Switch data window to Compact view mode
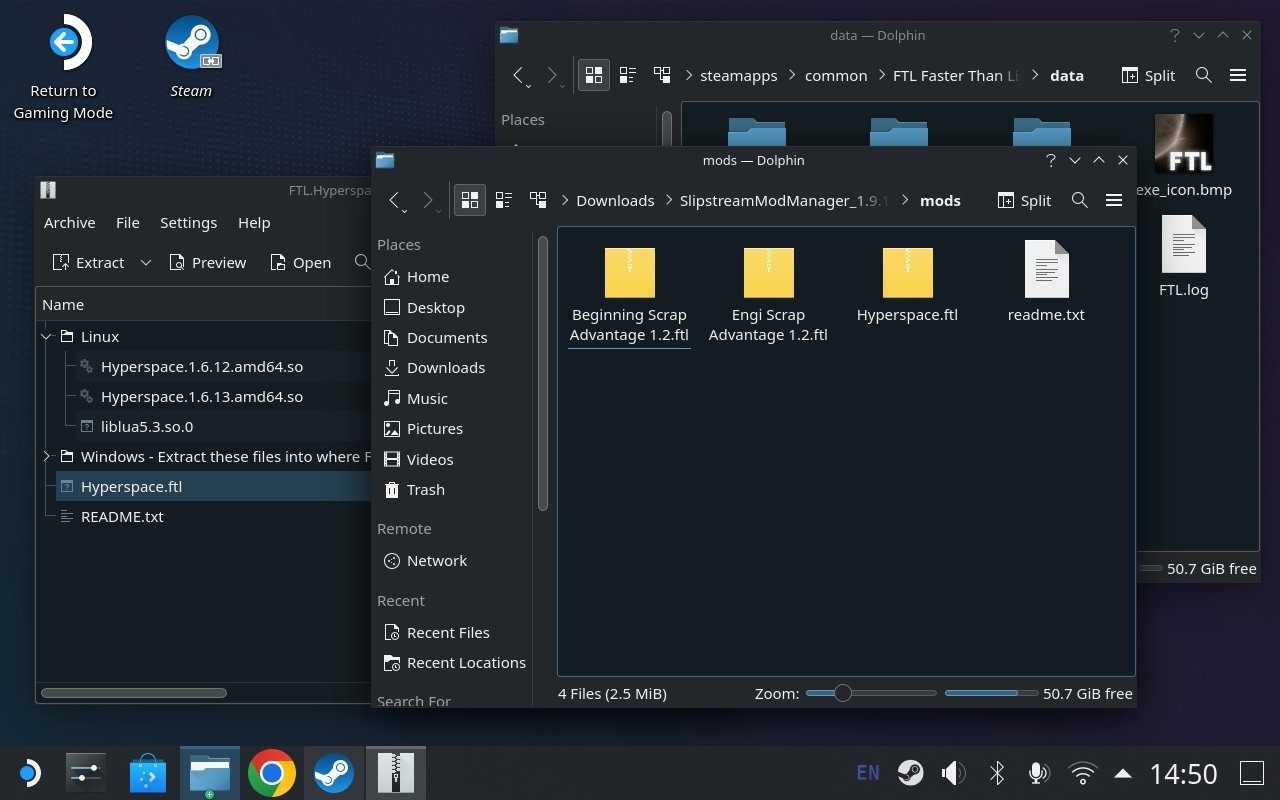The width and height of the screenshot is (1280, 800). pyautogui.click(x=628, y=75)
